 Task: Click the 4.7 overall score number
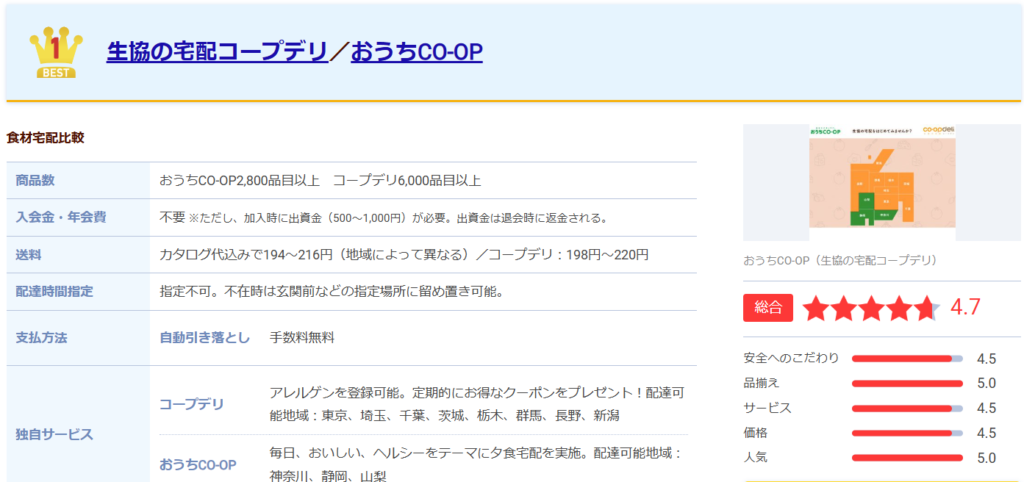point(965,307)
